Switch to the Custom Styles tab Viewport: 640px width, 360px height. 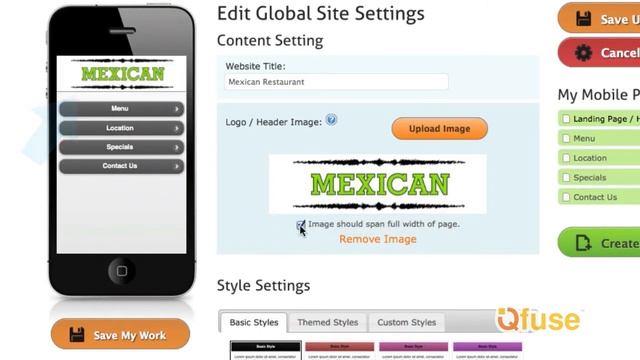(x=407, y=322)
